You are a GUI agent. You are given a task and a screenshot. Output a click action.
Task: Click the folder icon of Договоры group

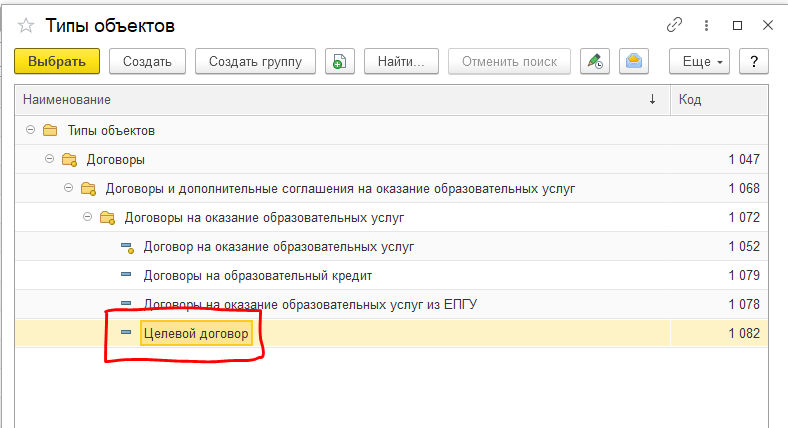69,159
